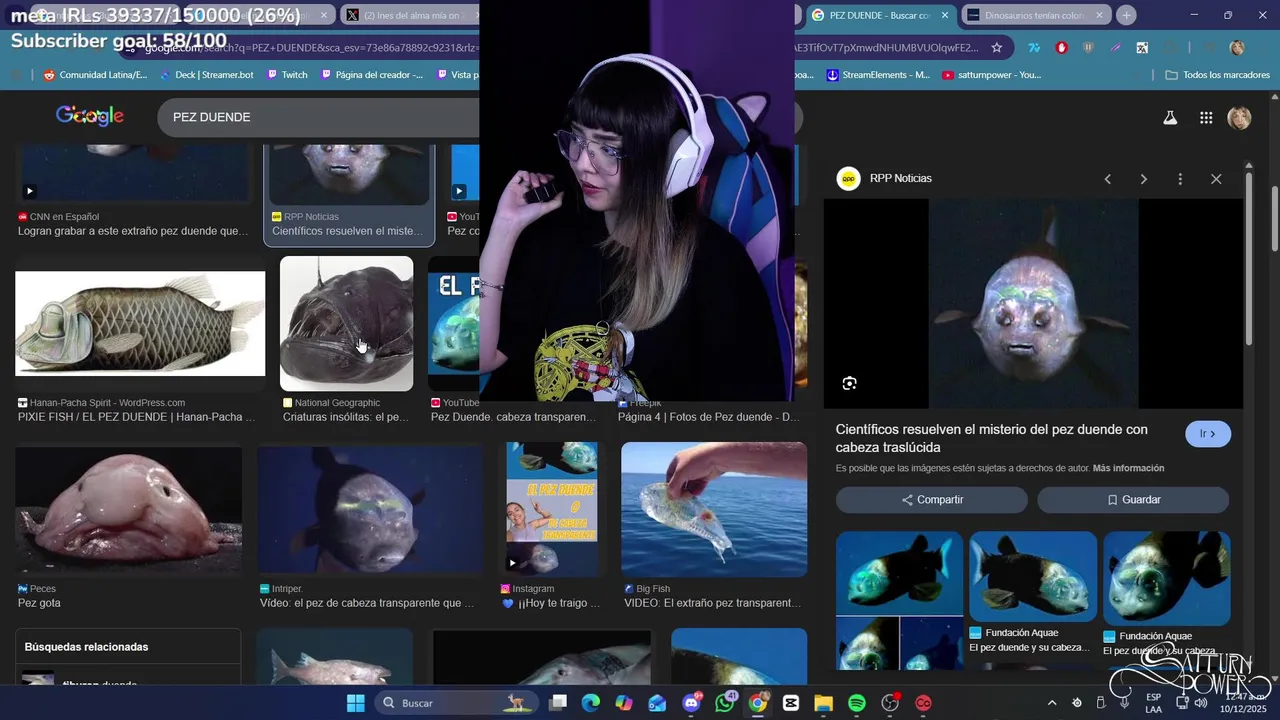
Task: Open three-dot options in image preview panel
Action: point(1180,179)
